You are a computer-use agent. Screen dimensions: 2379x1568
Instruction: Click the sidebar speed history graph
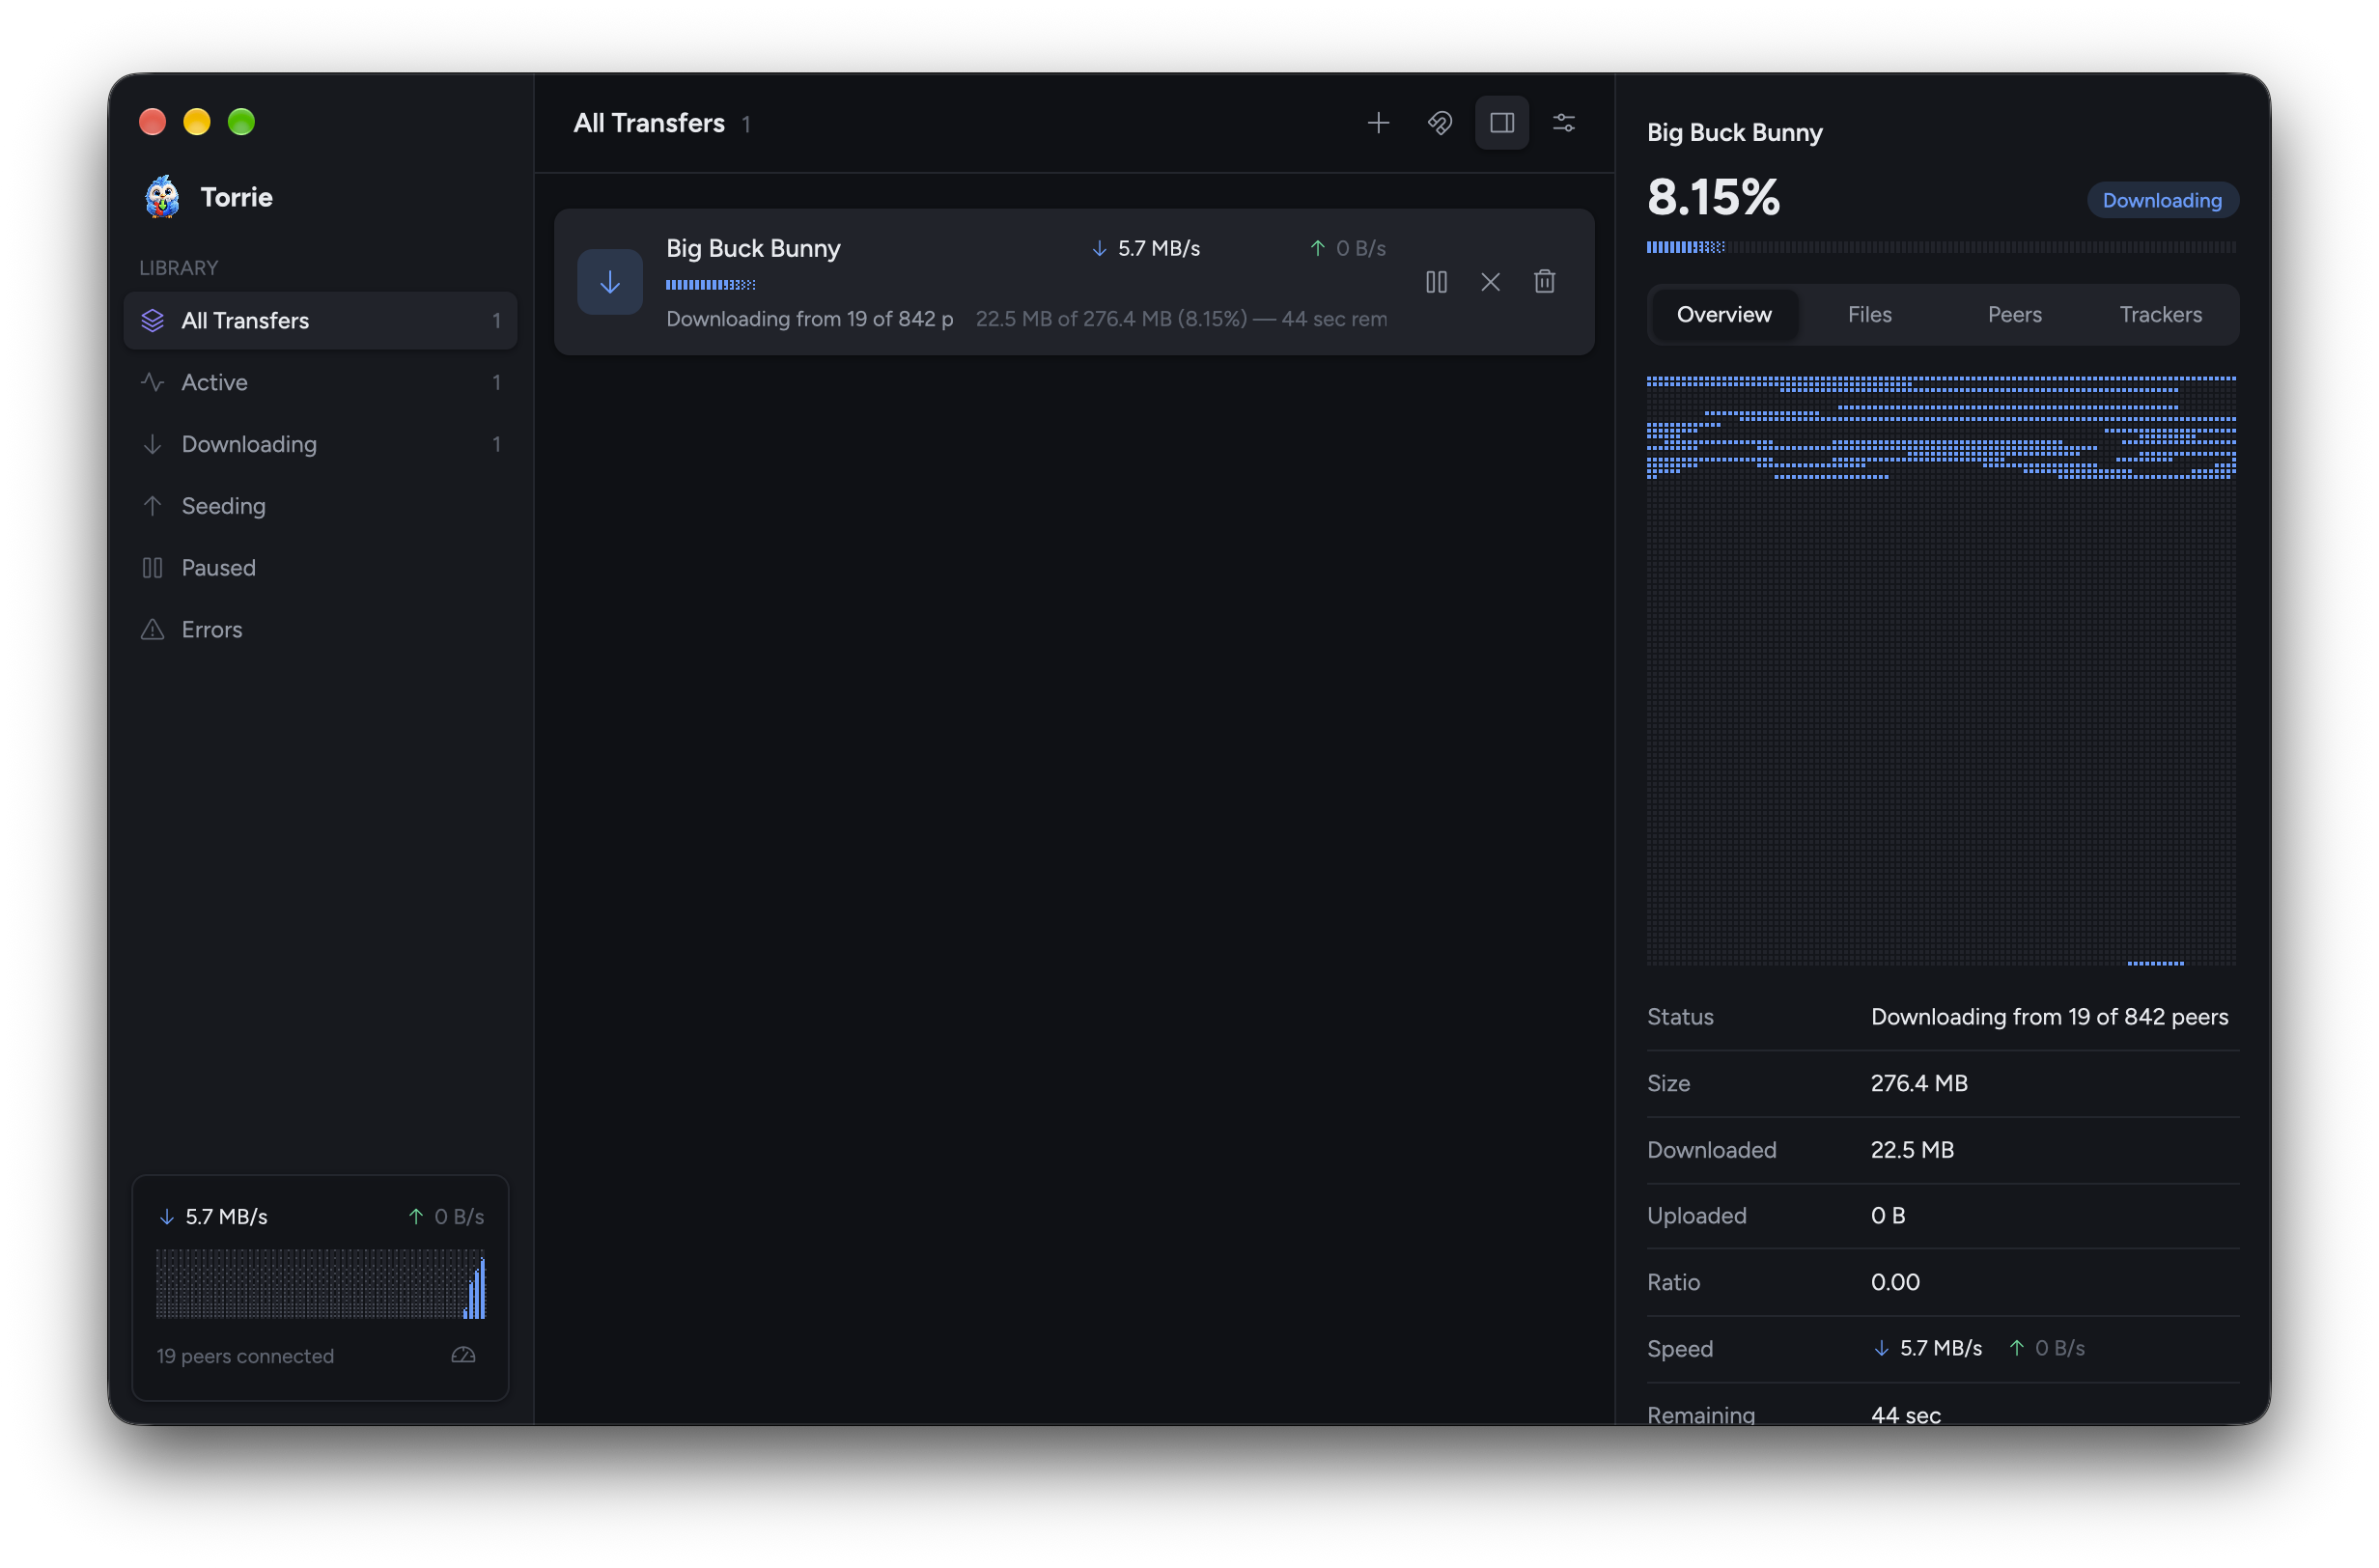(320, 1284)
